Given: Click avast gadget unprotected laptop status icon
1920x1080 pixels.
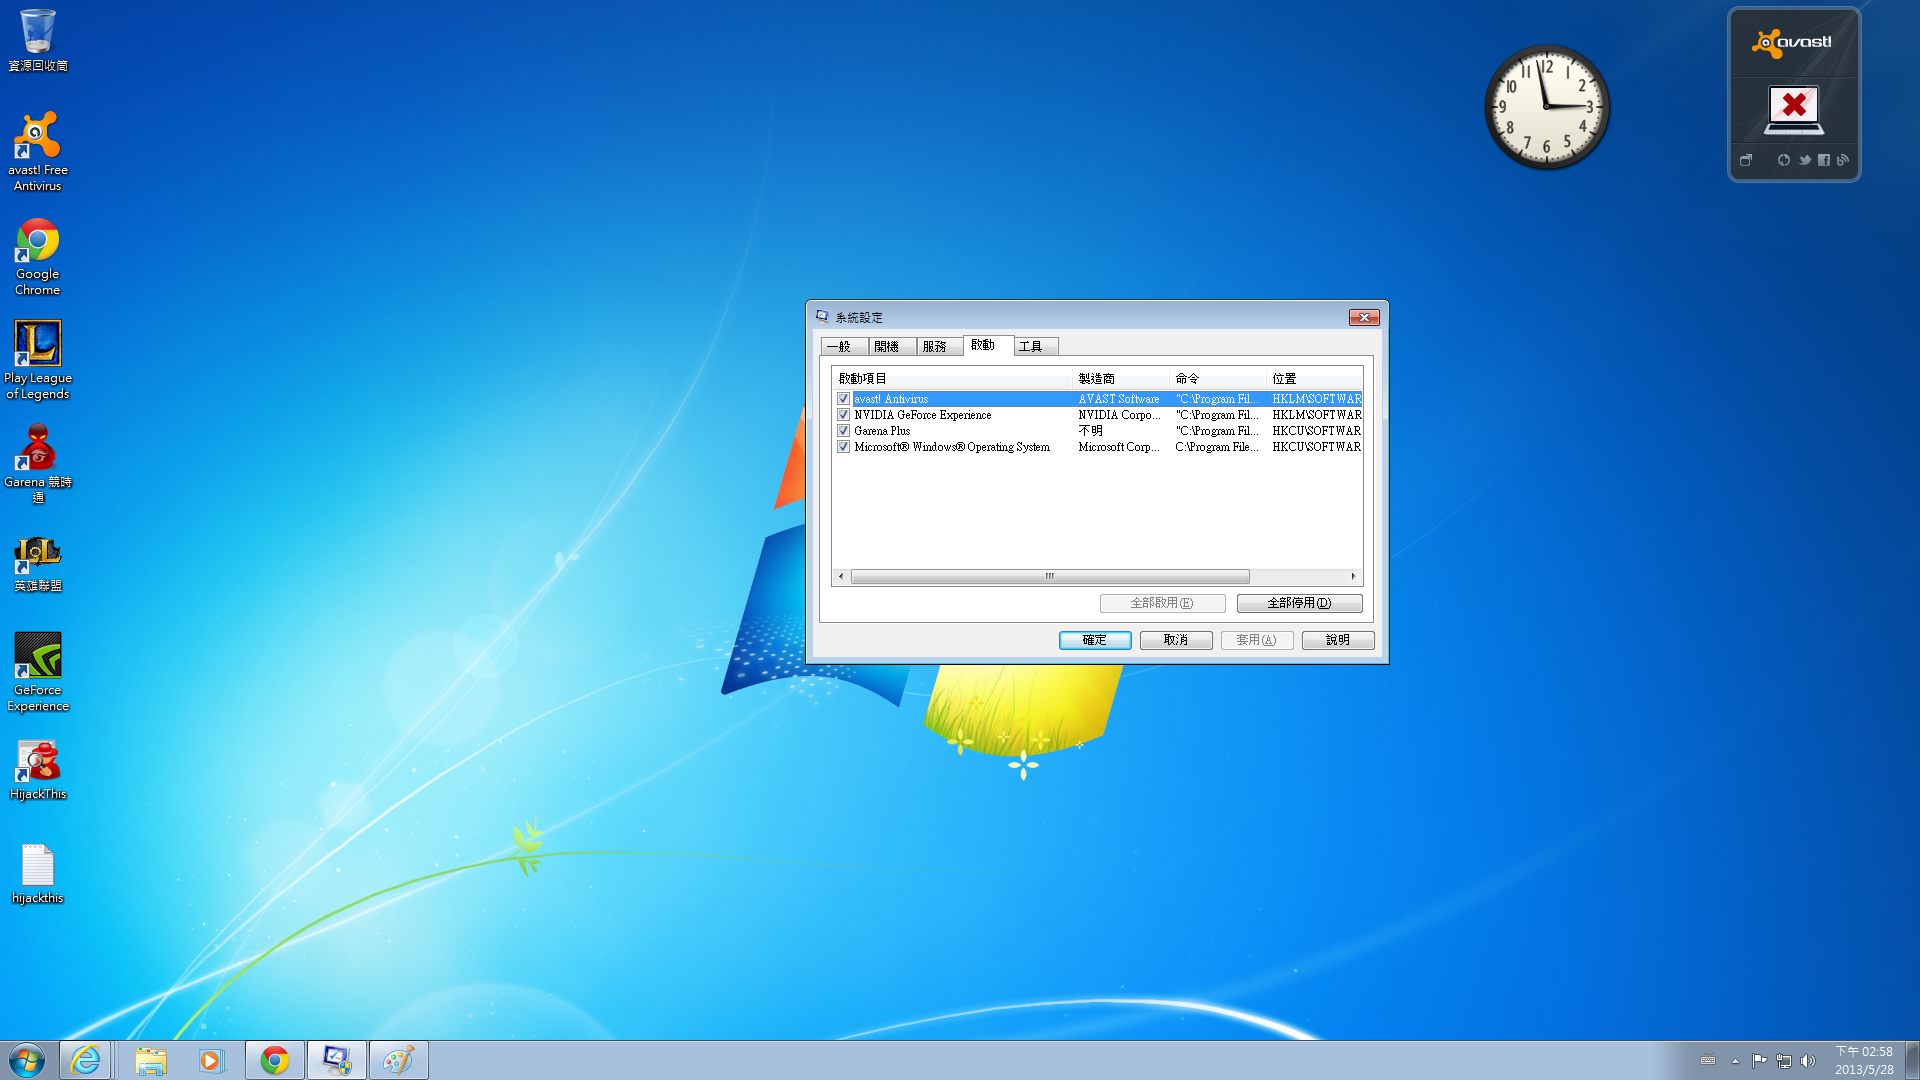Looking at the screenshot, I should pyautogui.click(x=1794, y=110).
